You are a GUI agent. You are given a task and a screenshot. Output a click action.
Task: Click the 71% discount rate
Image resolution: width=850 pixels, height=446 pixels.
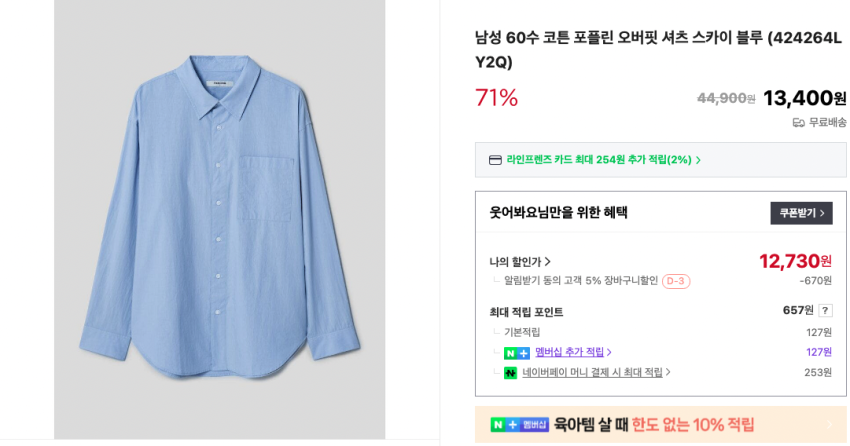496,98
